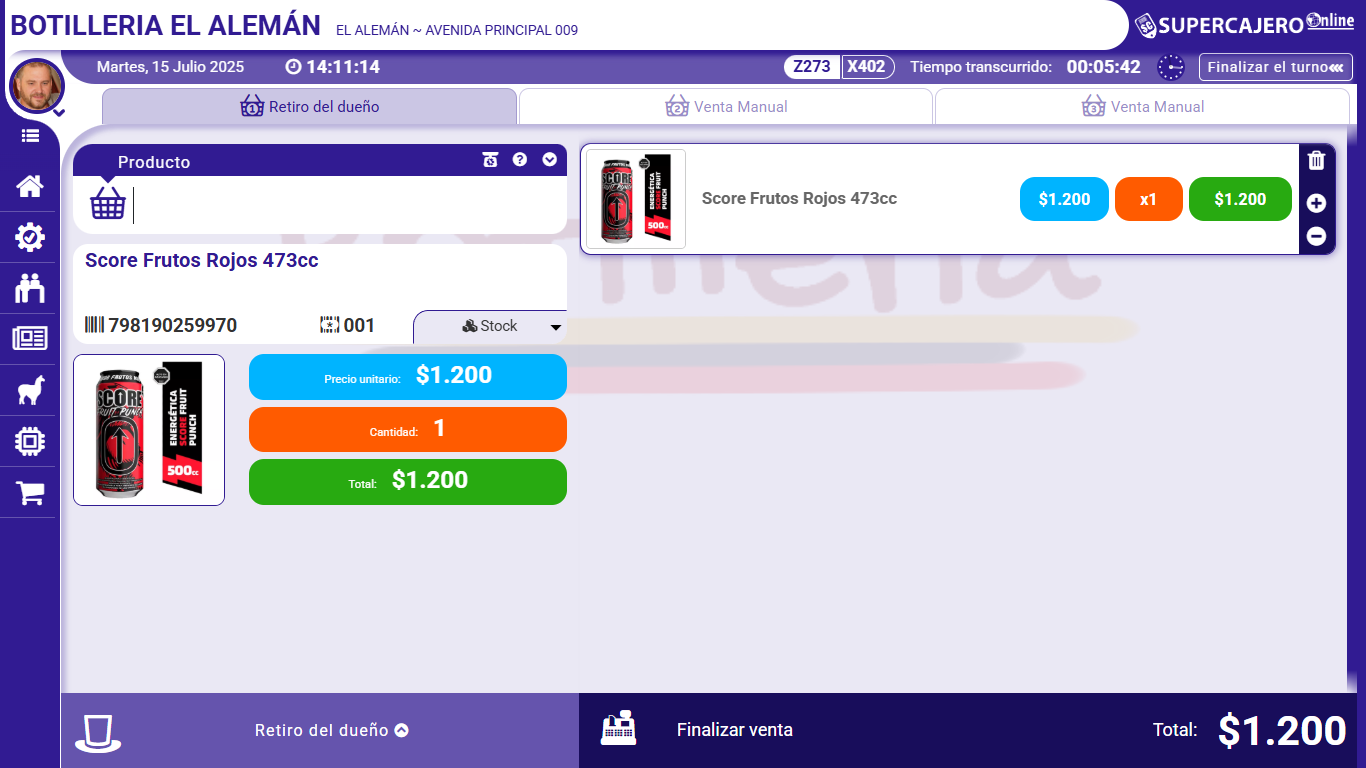Delete item with the trash can icon

click(1316, 160)
